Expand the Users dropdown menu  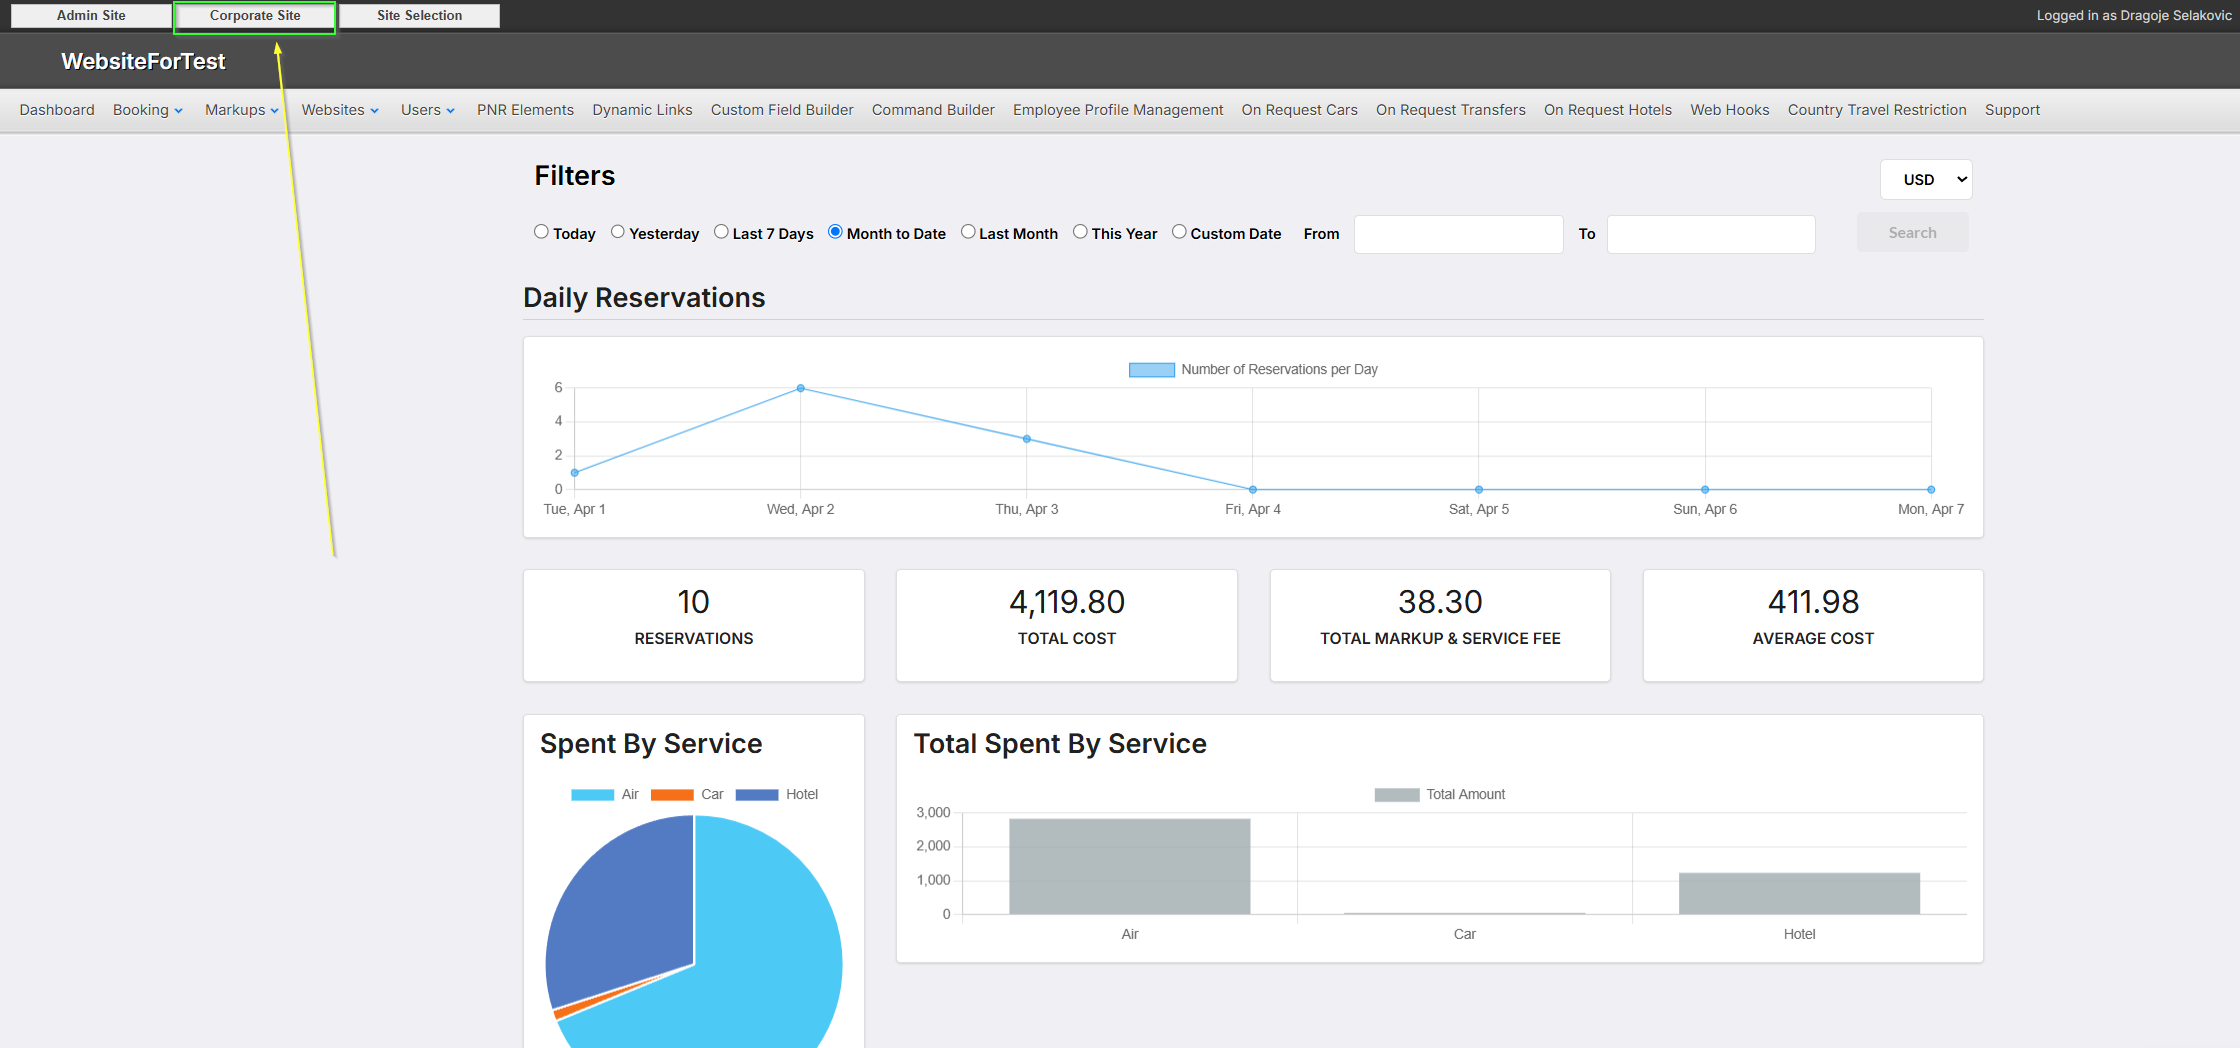pyautogui.click(x=428, y=110)
